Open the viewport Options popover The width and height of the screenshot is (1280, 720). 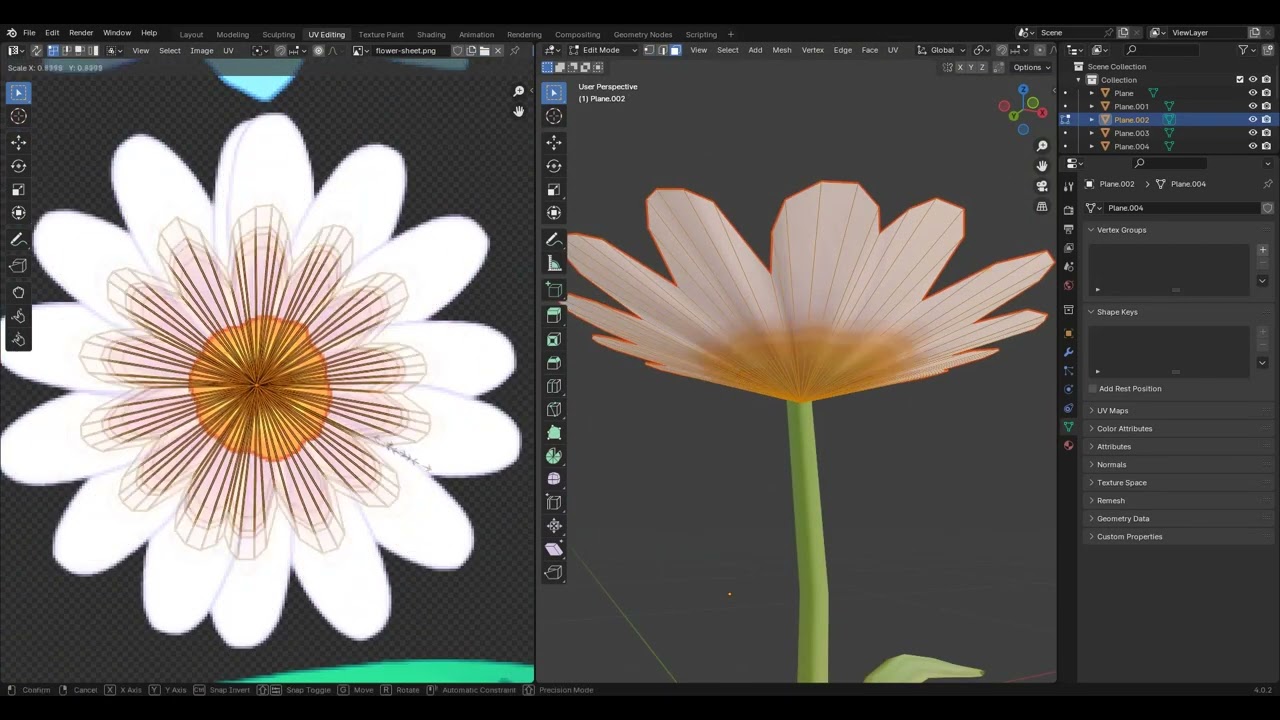[x=1031, y=67]
